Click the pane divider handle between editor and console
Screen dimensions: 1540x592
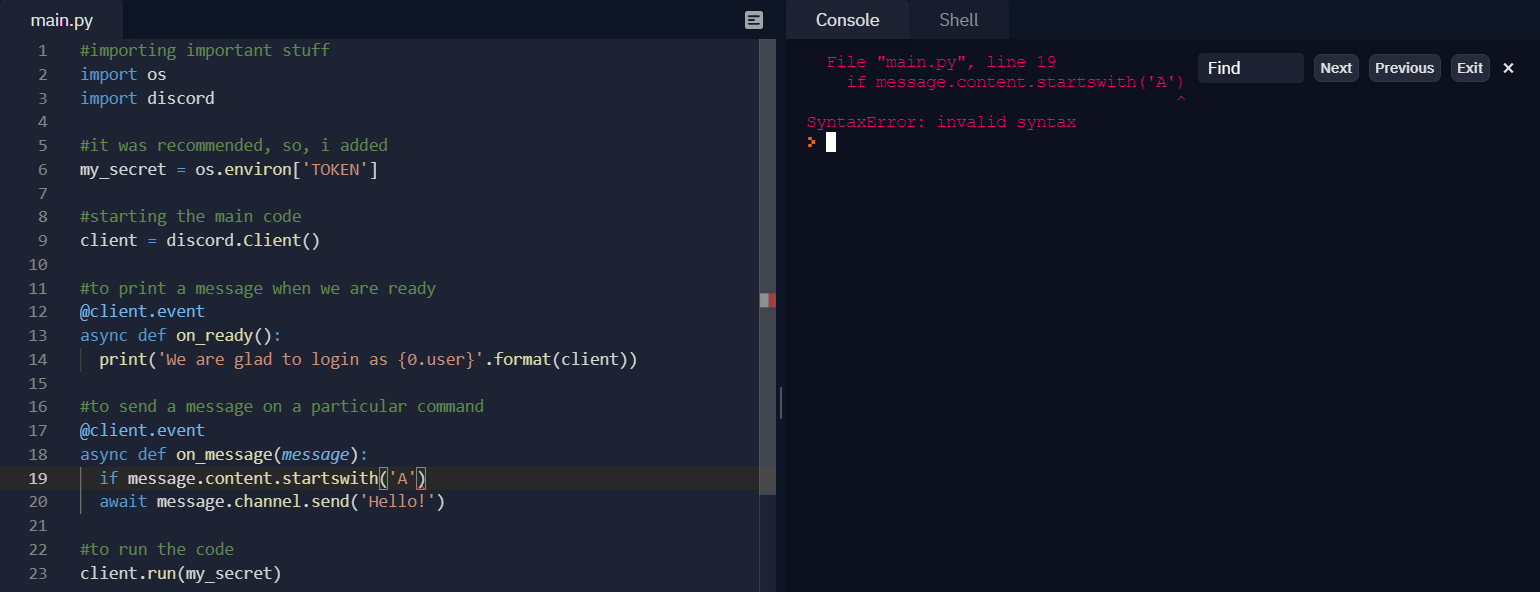tap(781, 403)
